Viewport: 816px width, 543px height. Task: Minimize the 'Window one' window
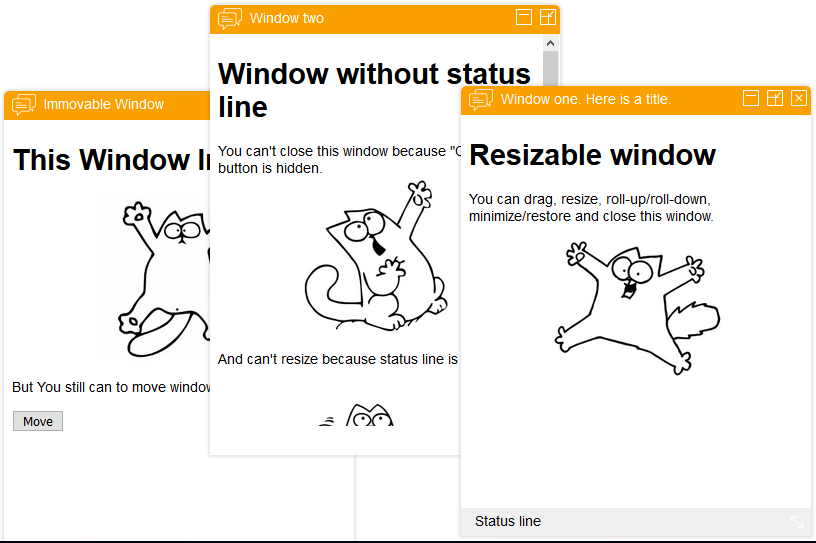[x=751, y=97]
